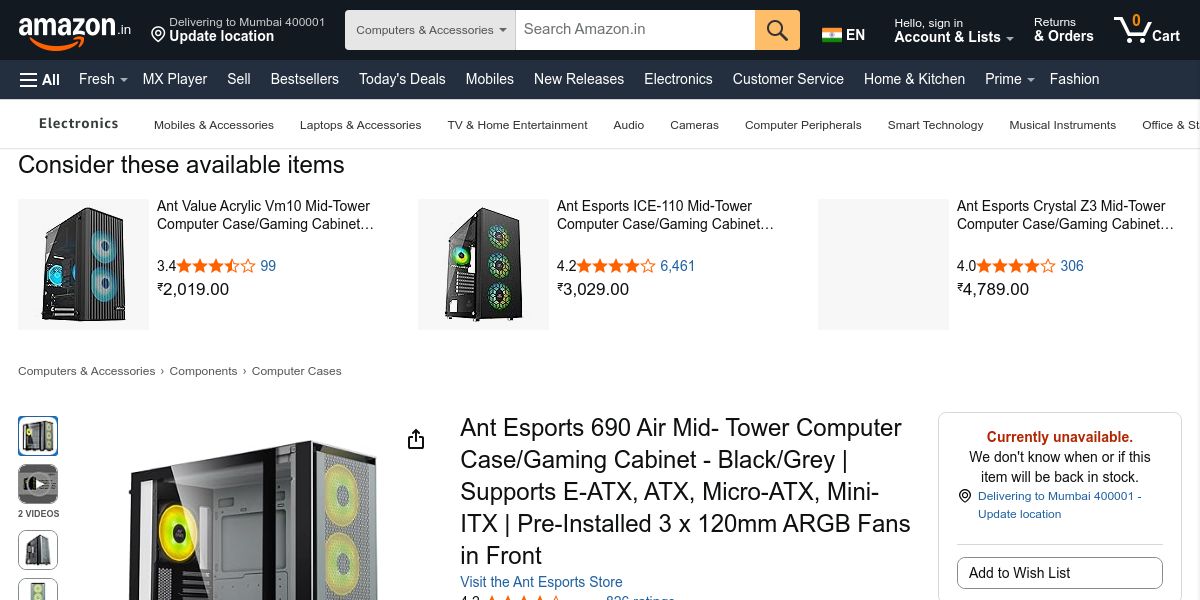Image resolution: width=1200 pixels, height=600 pixels.
Task: Open the Ant Esports ICE-110 product image
Action: point(483,264)
